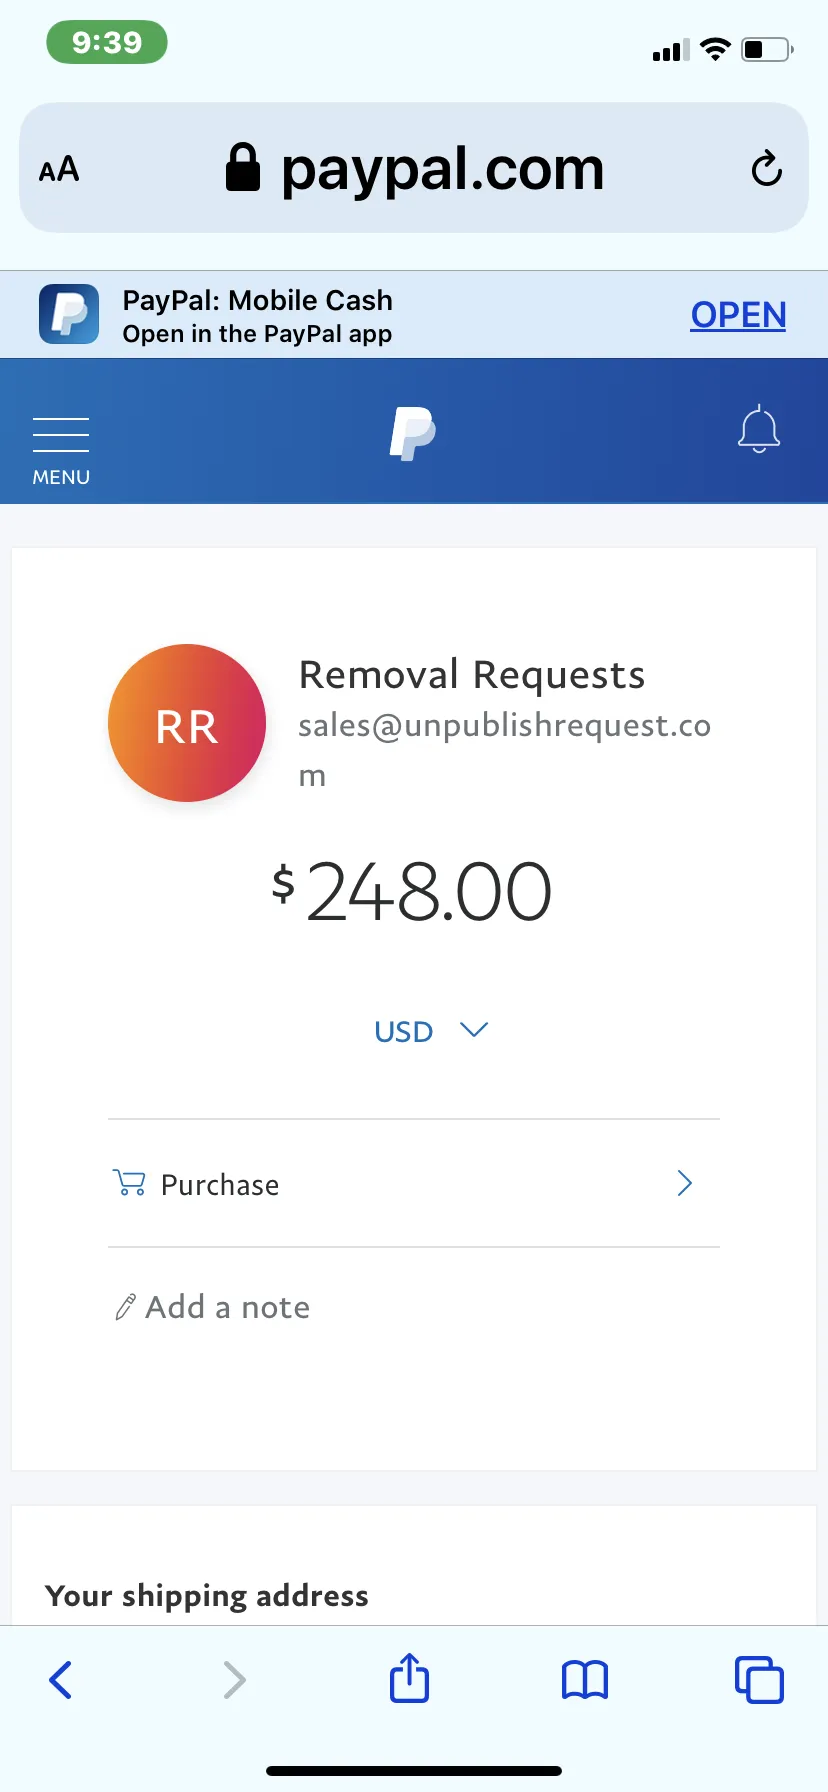Open the hamburger MENU icon
828x1792 pixels.
point(61,451)
